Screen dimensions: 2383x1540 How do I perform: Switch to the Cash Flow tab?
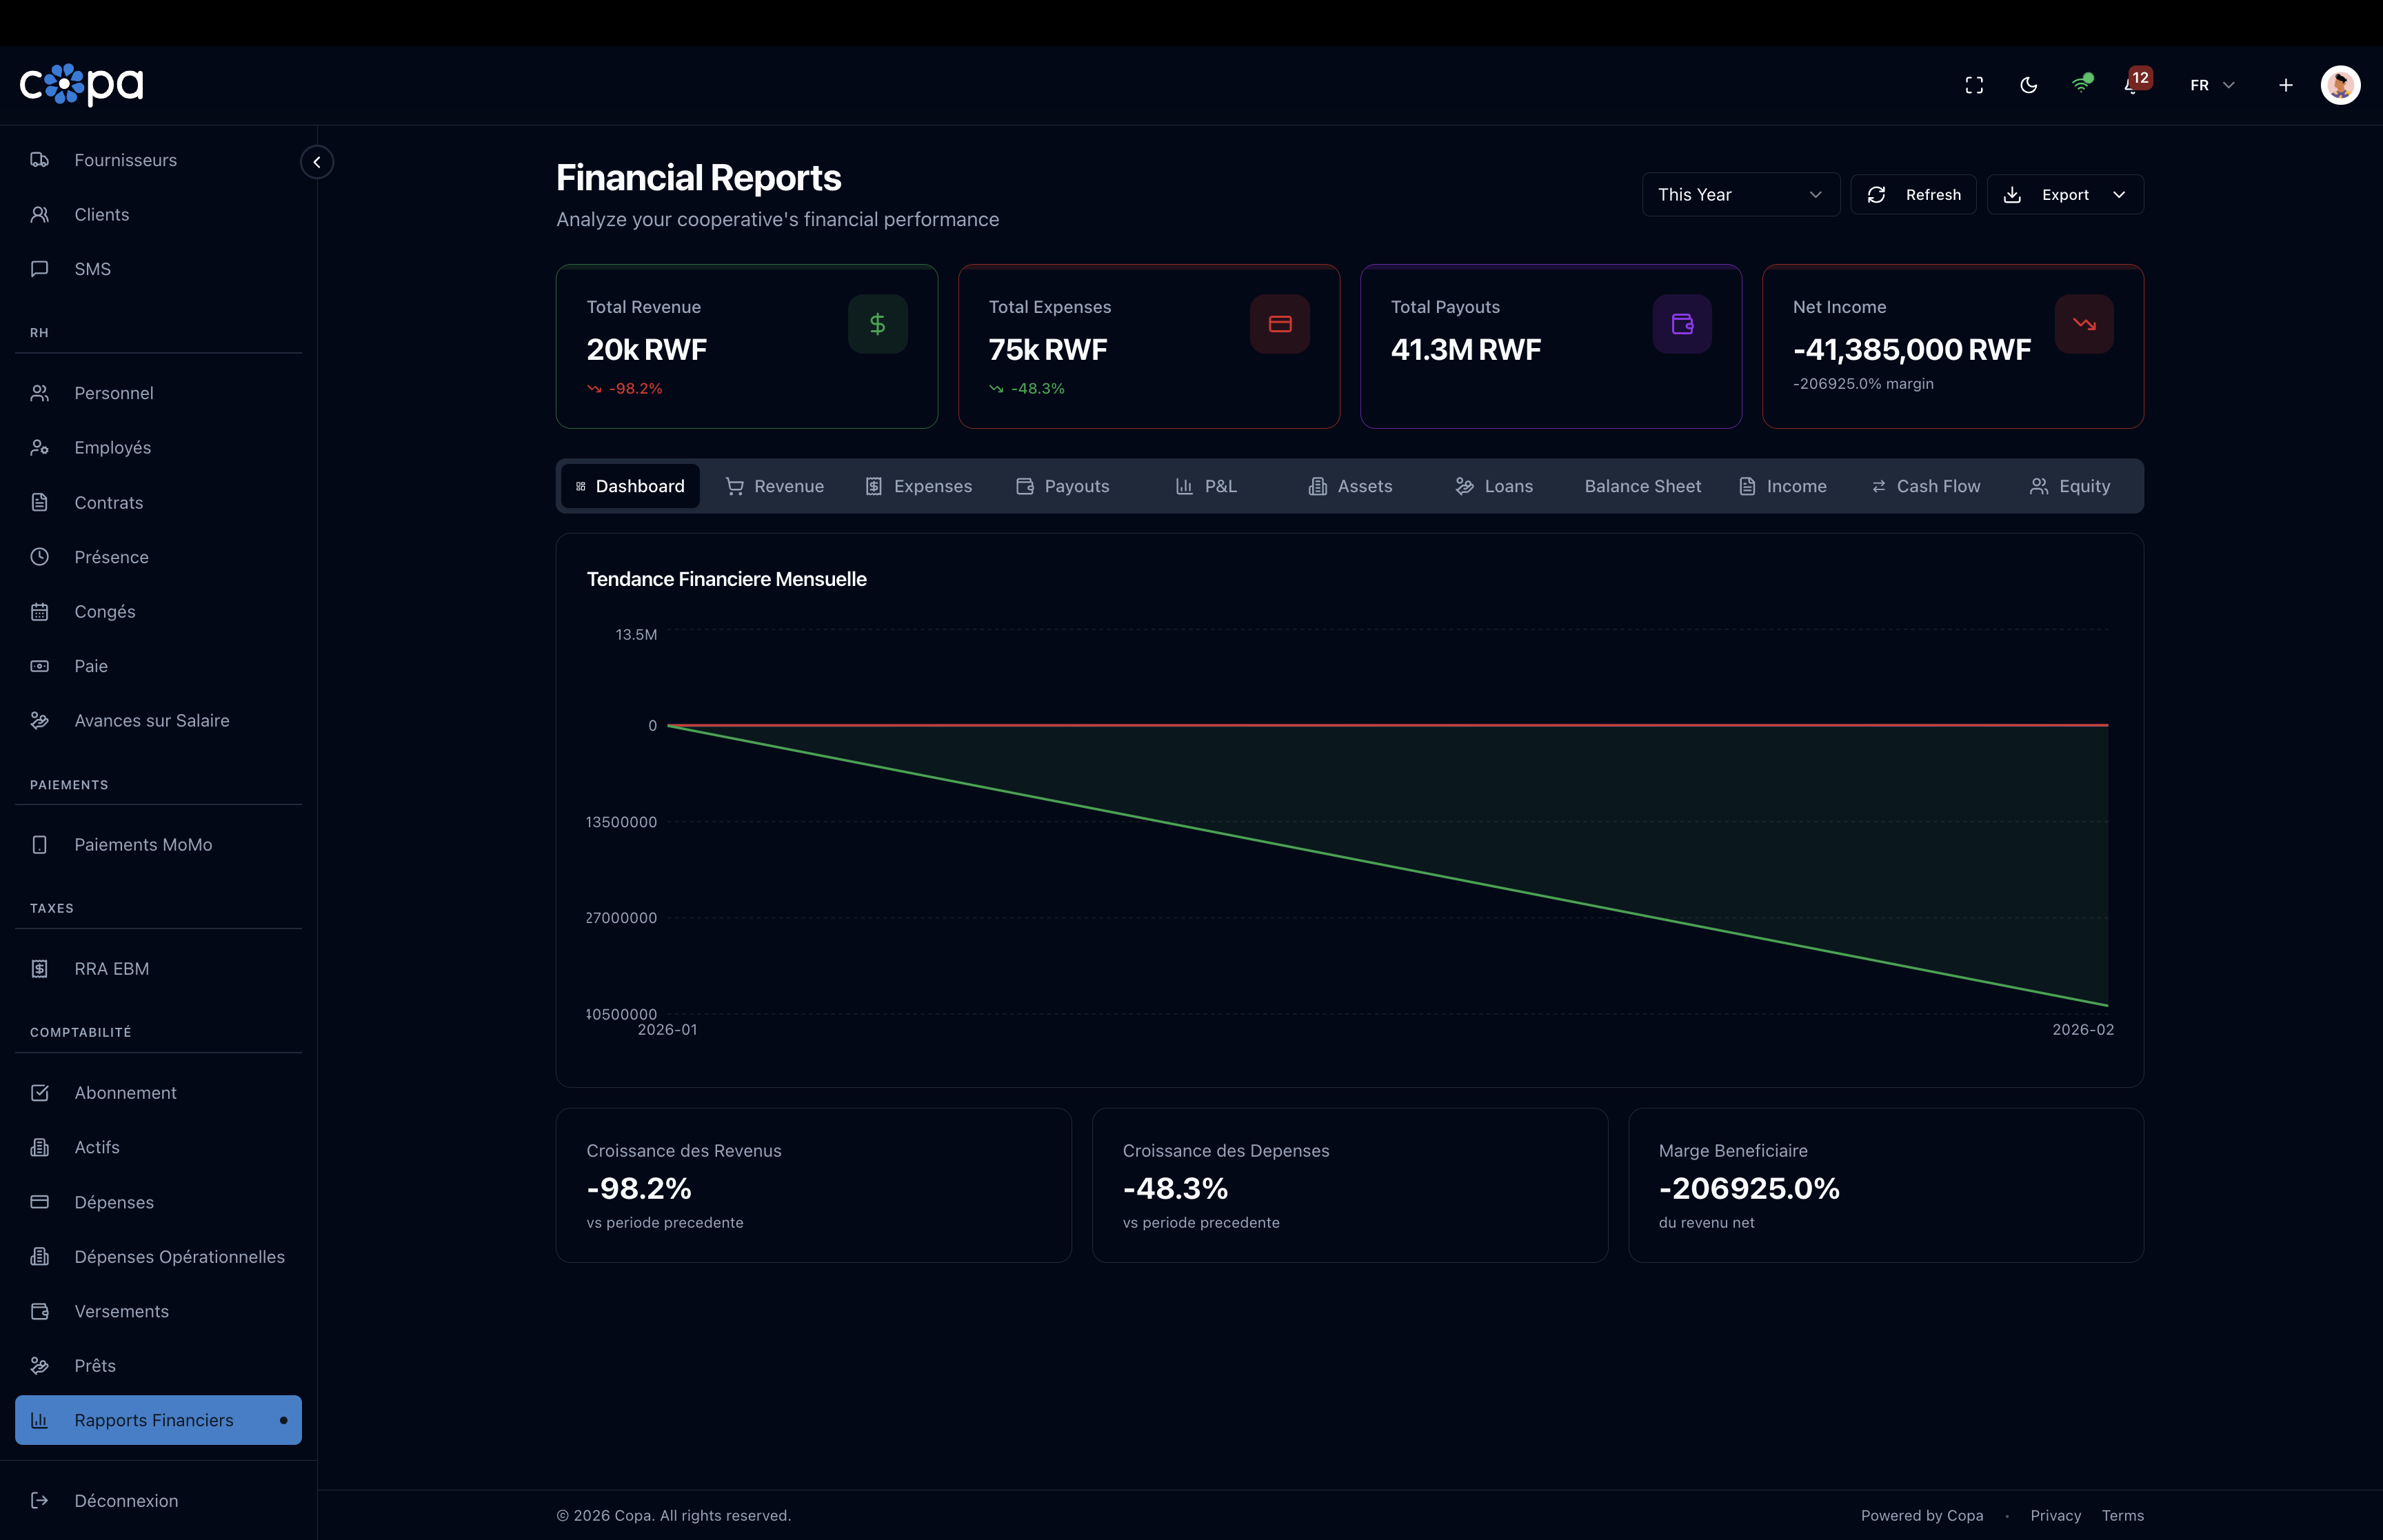[1925, 486]
